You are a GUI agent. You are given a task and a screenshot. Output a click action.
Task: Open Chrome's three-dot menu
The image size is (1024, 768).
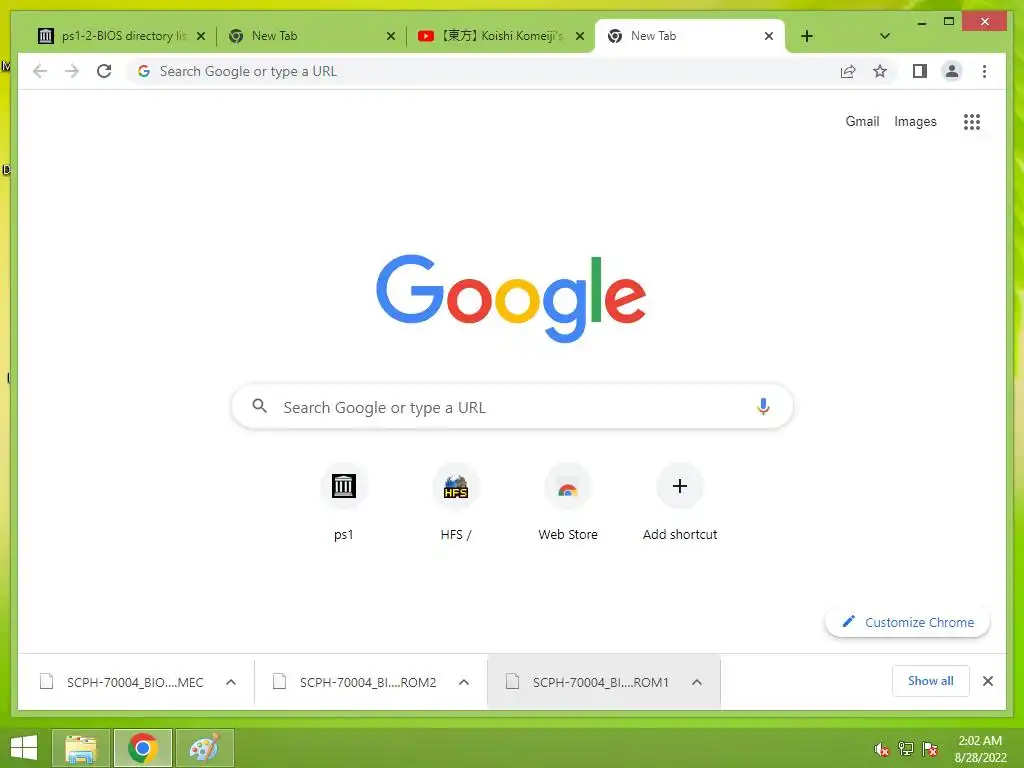tap(984, 71)
